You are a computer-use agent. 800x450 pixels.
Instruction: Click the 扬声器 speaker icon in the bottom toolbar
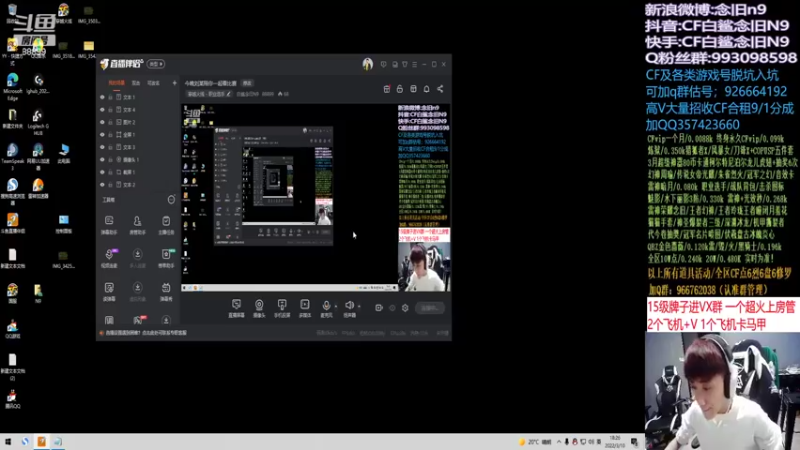(349, 305)
